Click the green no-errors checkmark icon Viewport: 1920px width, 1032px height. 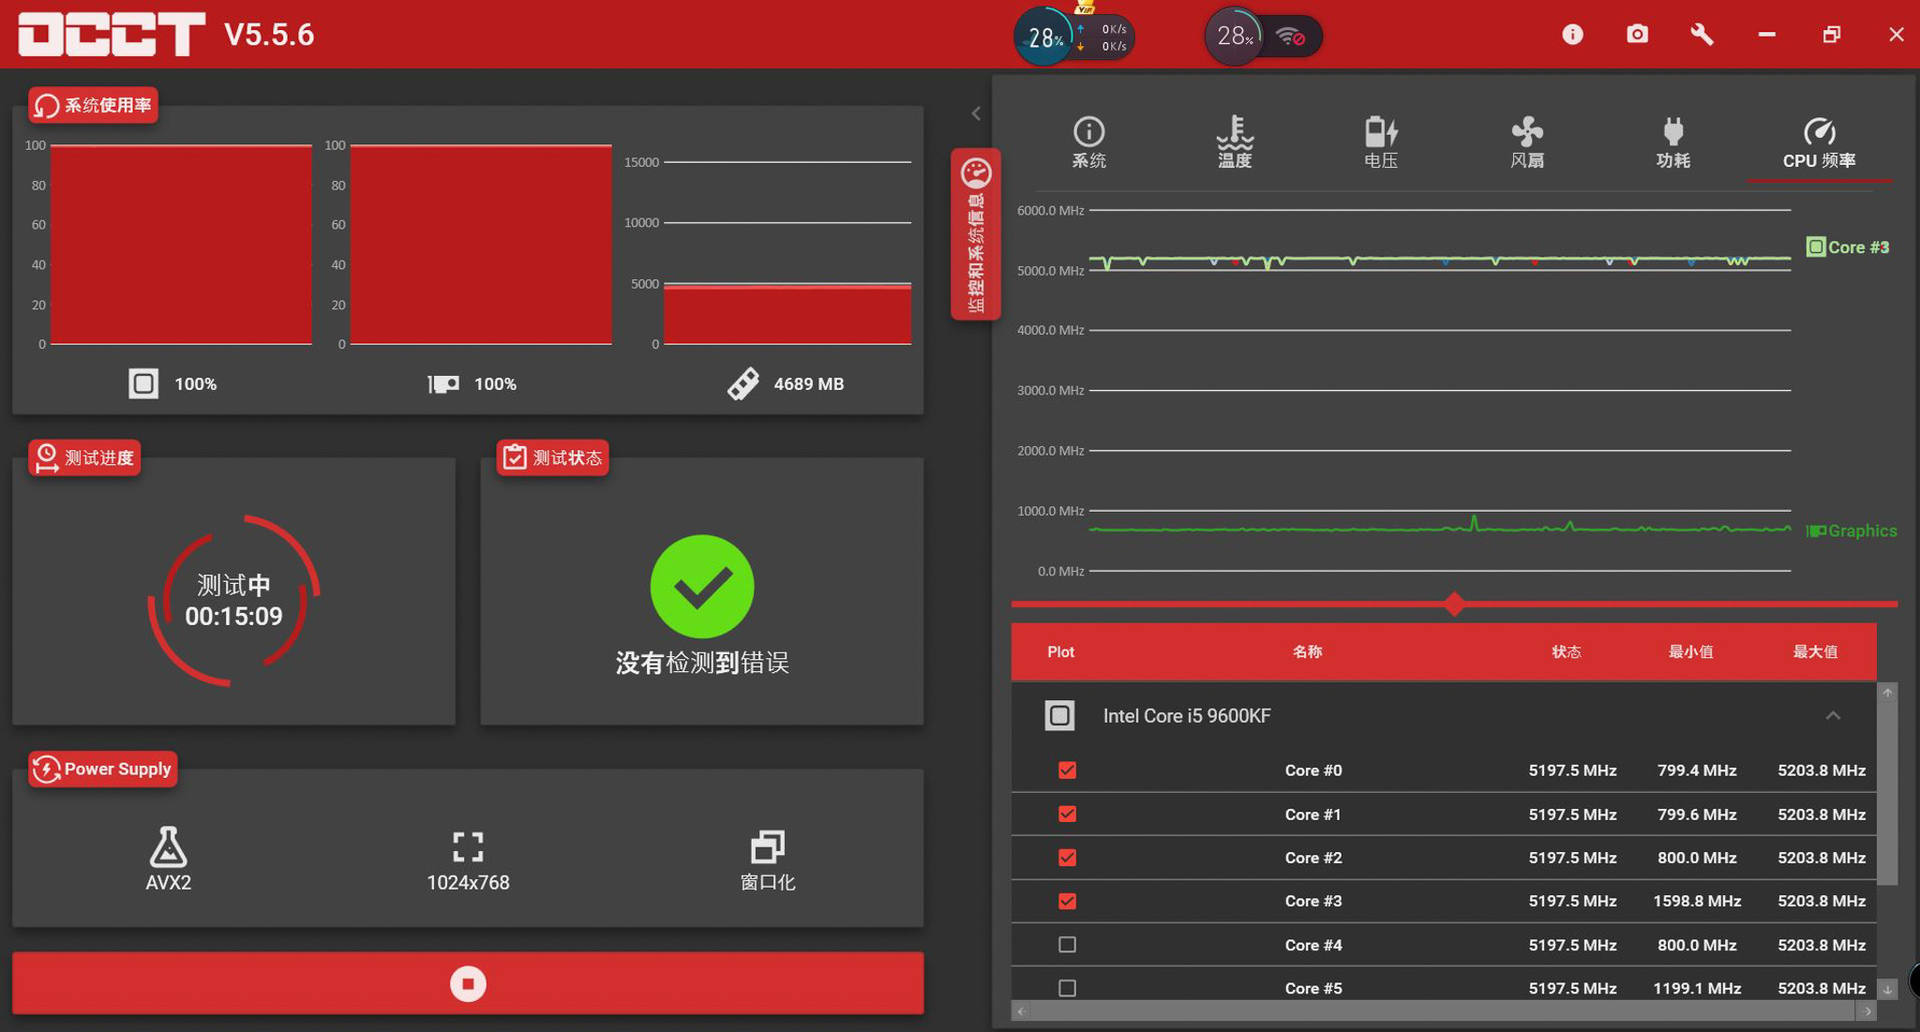pyautogui.click(x=702, y=587)
